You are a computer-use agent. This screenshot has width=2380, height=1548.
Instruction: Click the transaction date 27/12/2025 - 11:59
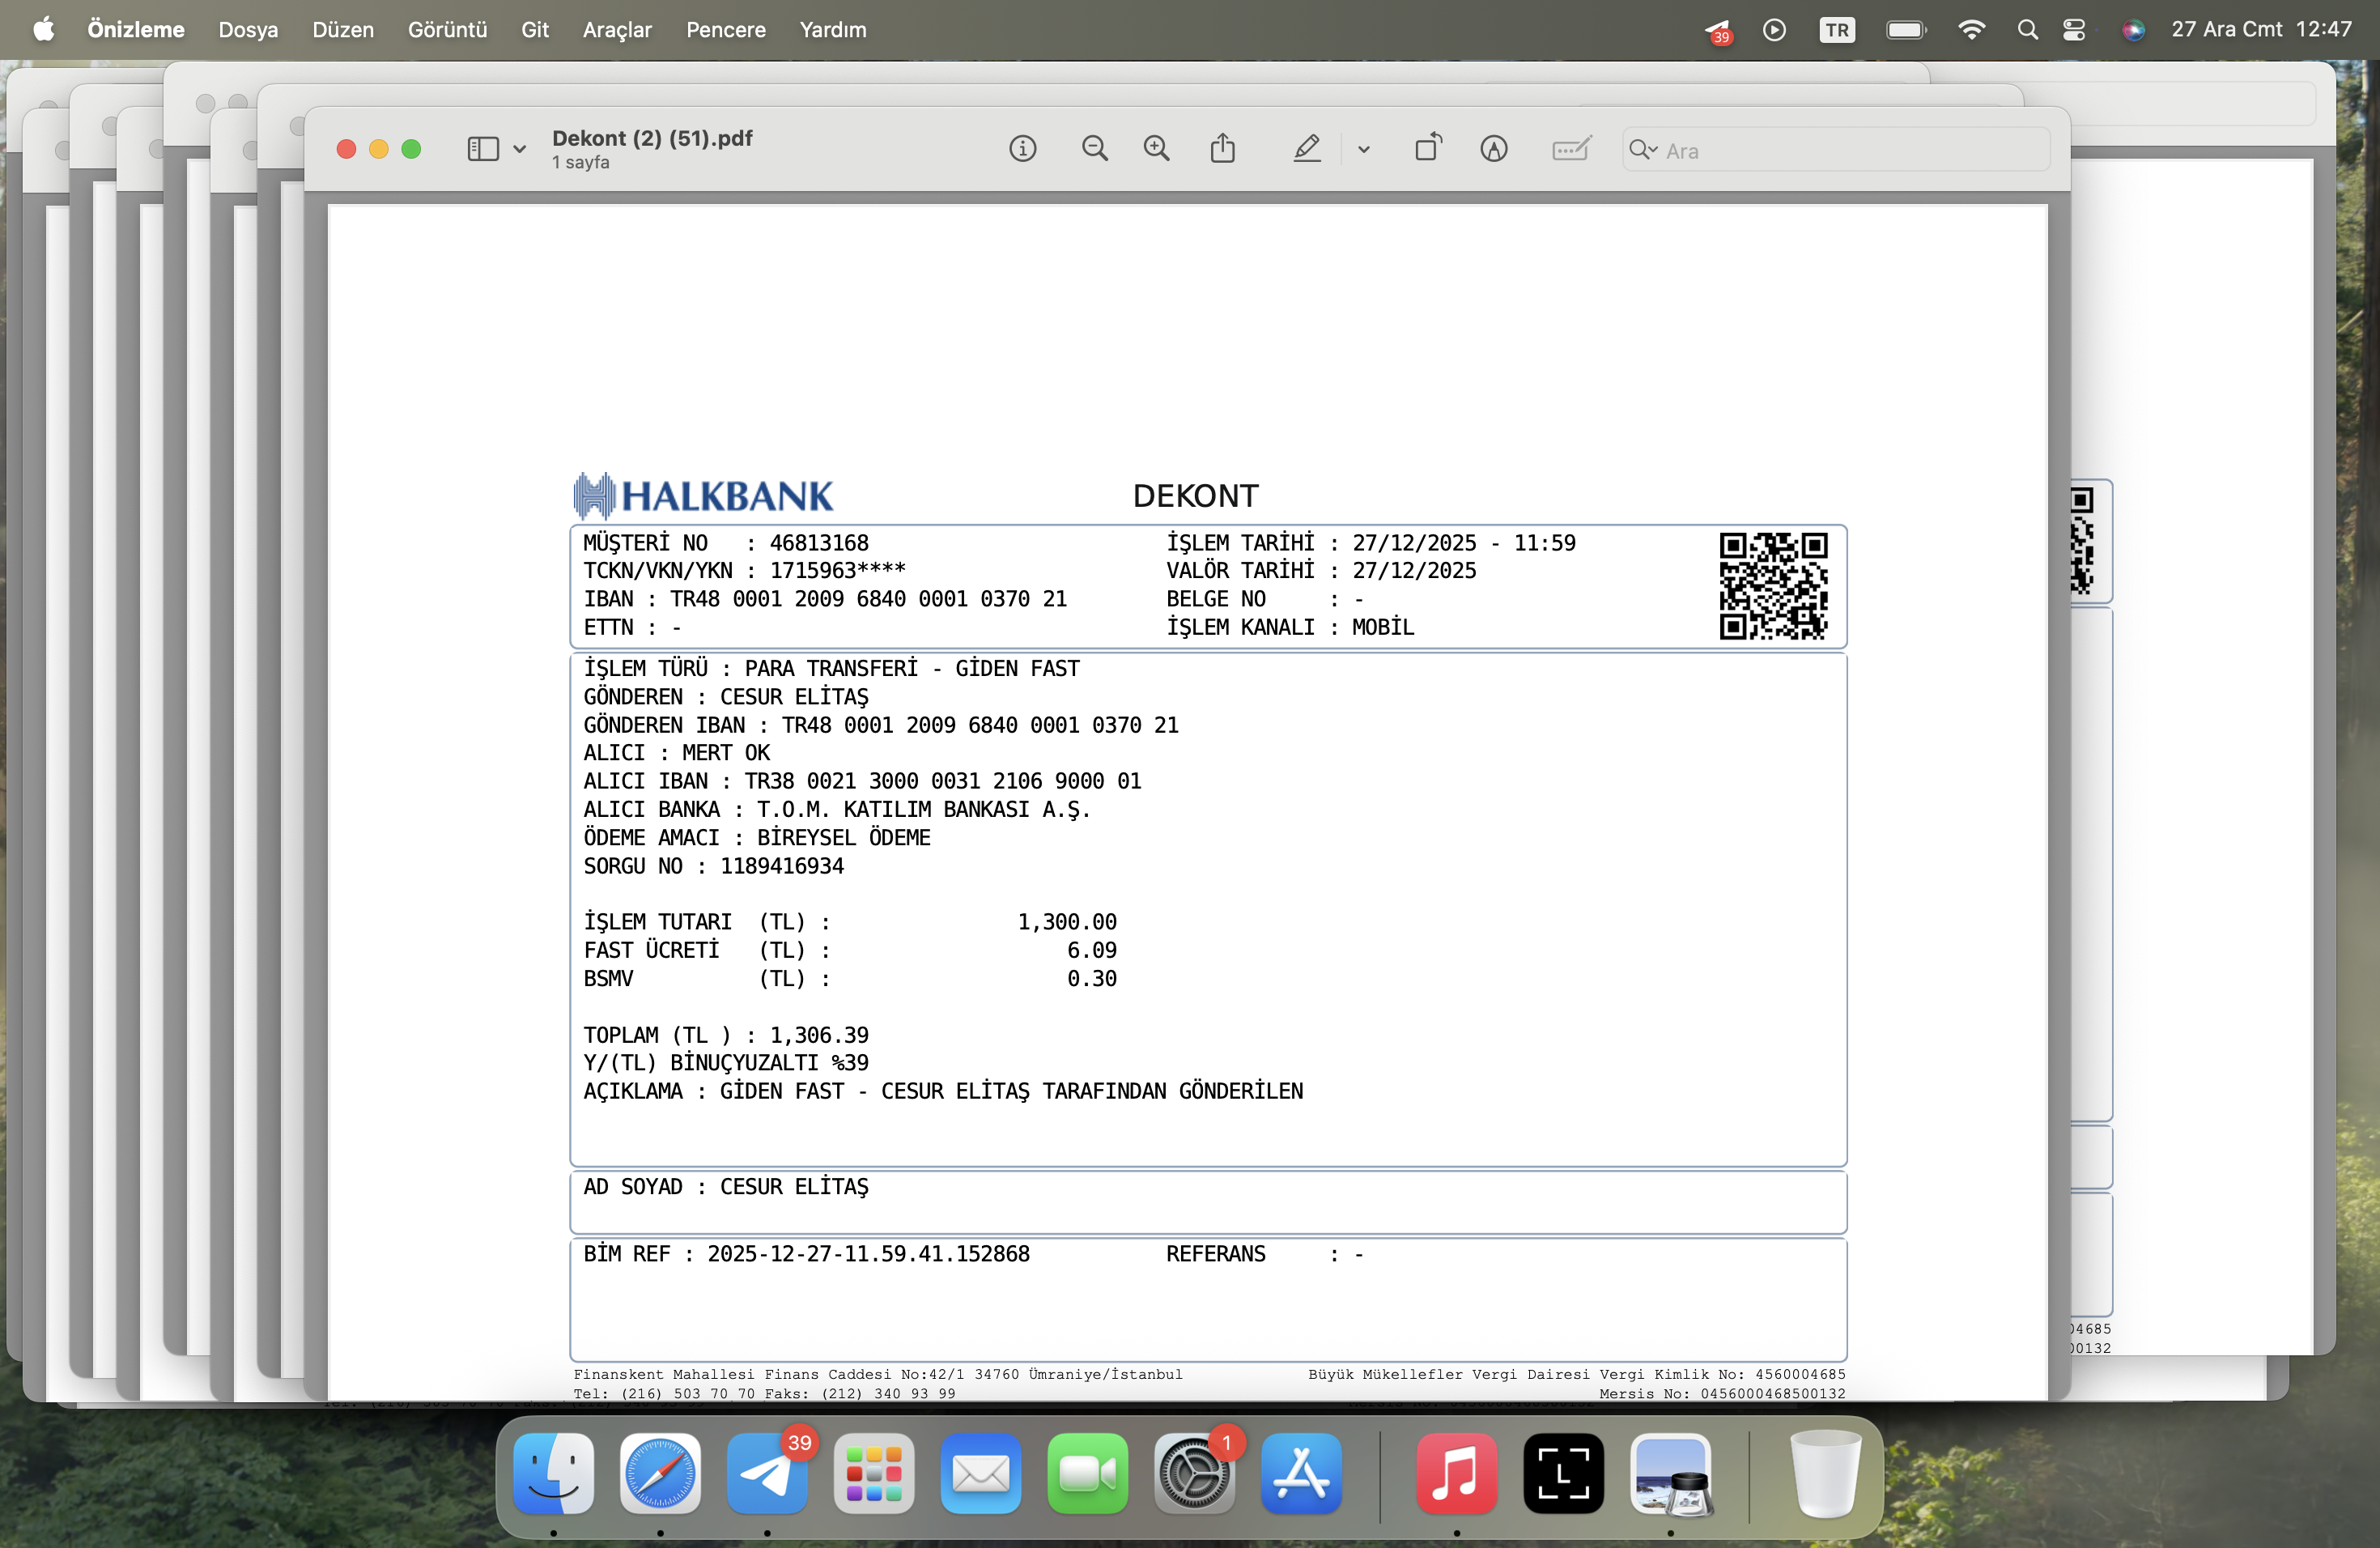(x=1464, y=543)
